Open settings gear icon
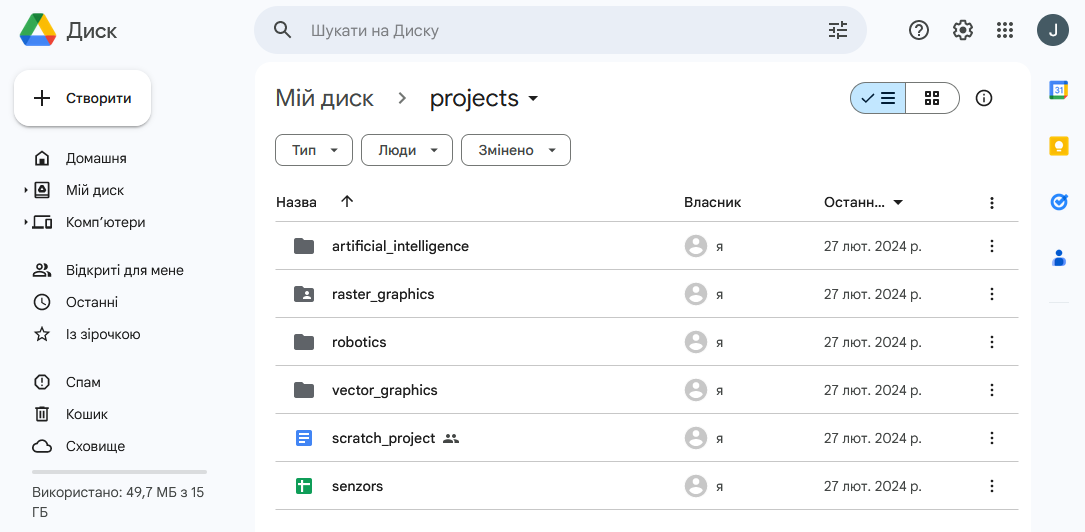 962,30
